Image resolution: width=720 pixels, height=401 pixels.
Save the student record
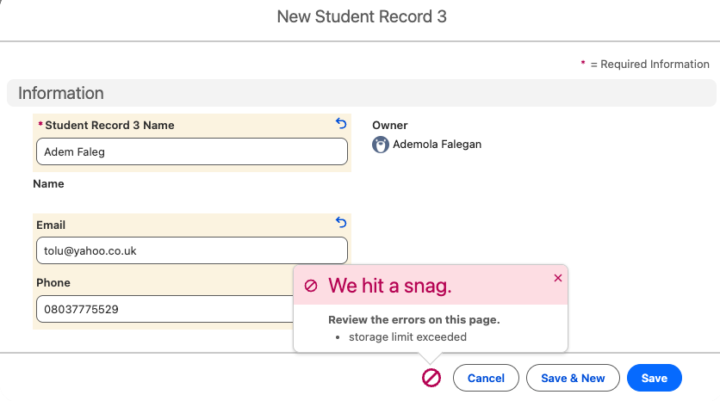[654, 378]
